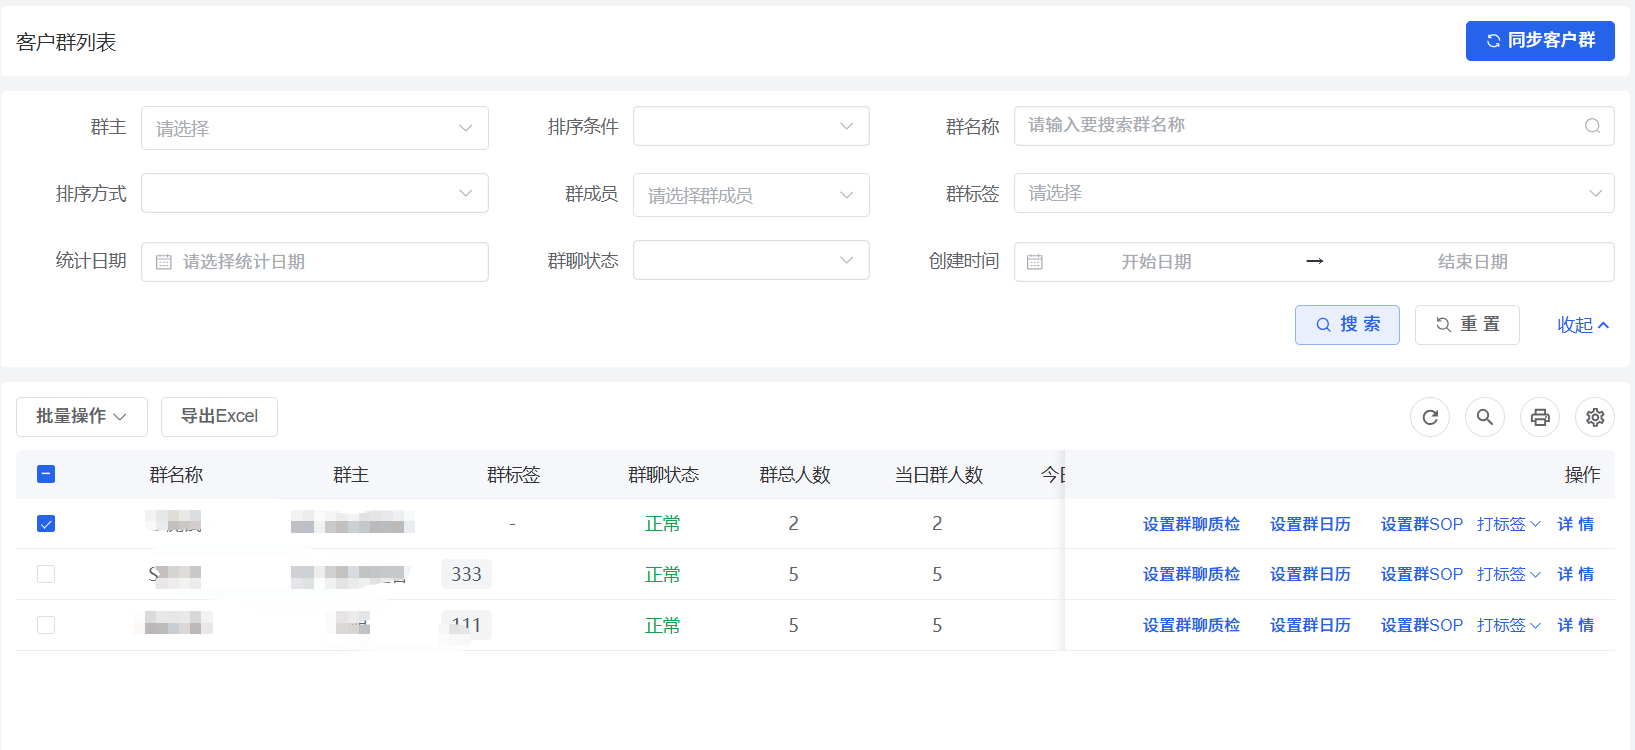Screen dimensions: 1635x750
Task: Click calendar icon in 创建时间 field
Action: tap(1035, 262)
